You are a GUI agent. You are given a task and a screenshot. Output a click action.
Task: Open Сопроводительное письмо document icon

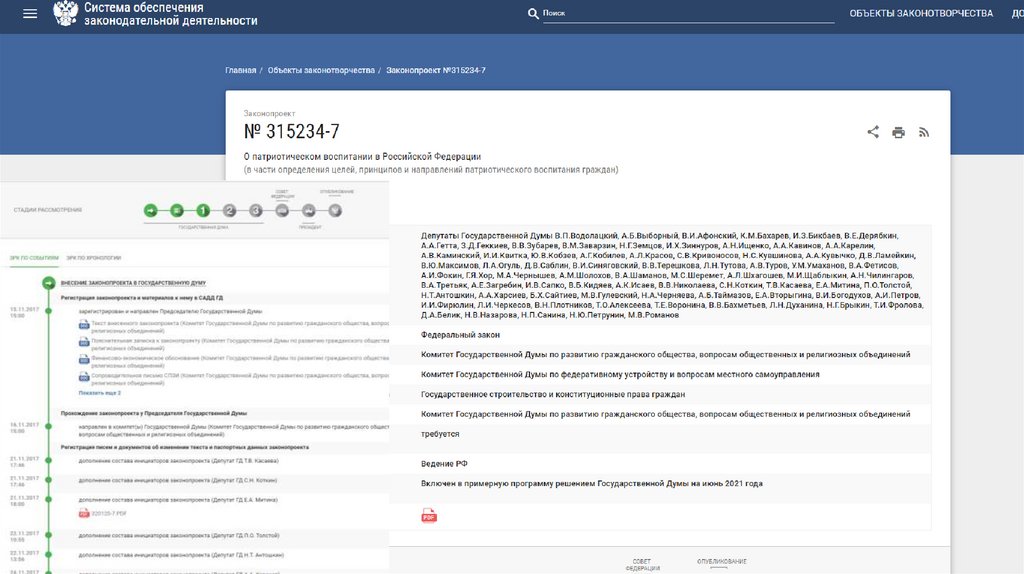click(84, 377)
